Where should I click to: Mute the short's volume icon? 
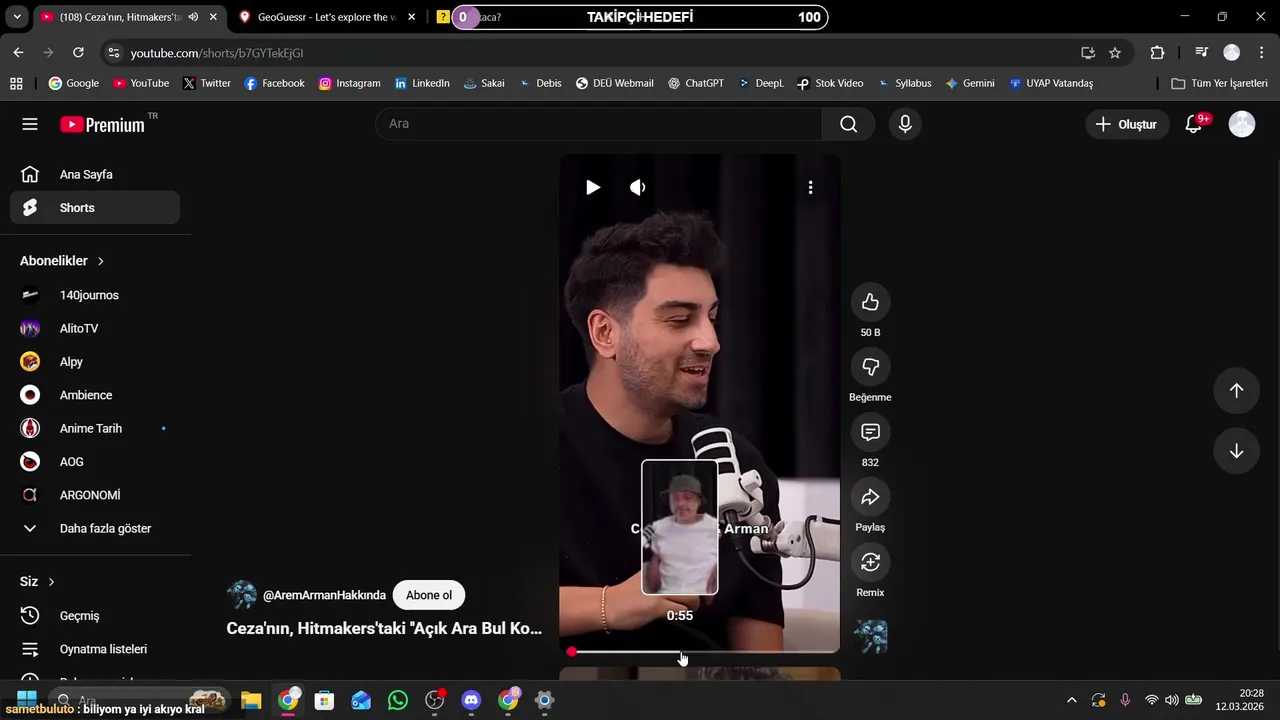638,187
